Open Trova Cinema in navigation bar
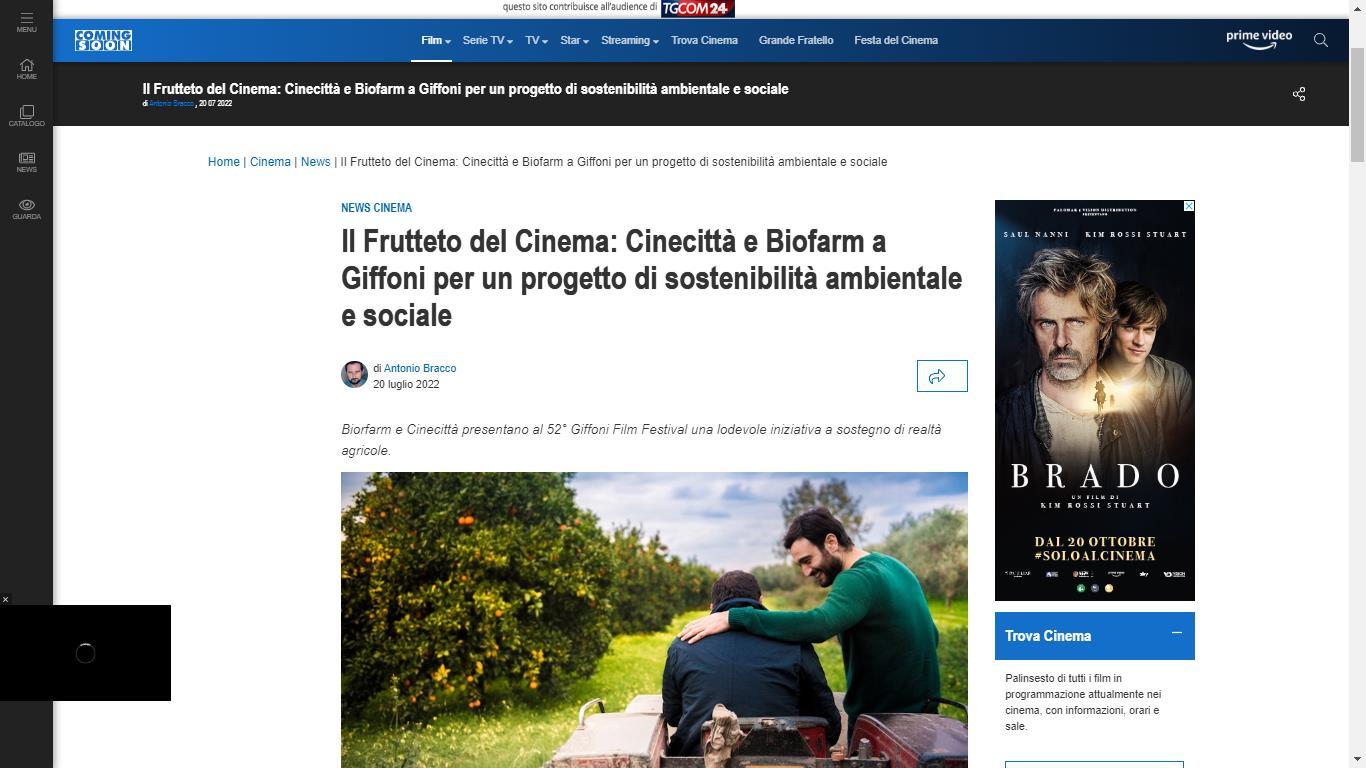This screenshot has width=1366, height=768. pyautogui.click(x=704, y=40)
